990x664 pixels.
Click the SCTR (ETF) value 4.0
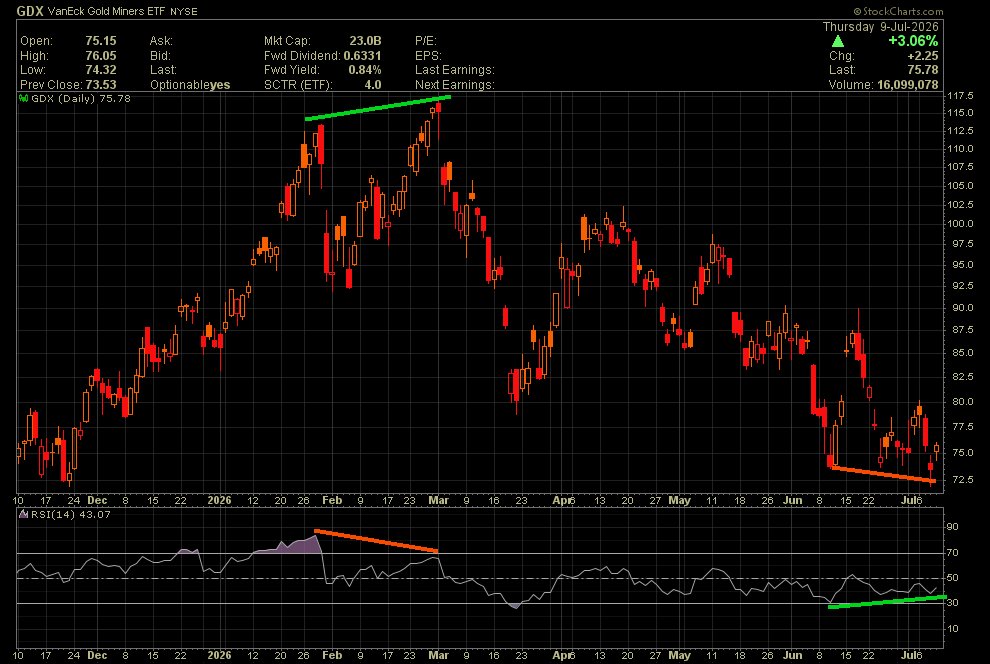click(373, 85)
